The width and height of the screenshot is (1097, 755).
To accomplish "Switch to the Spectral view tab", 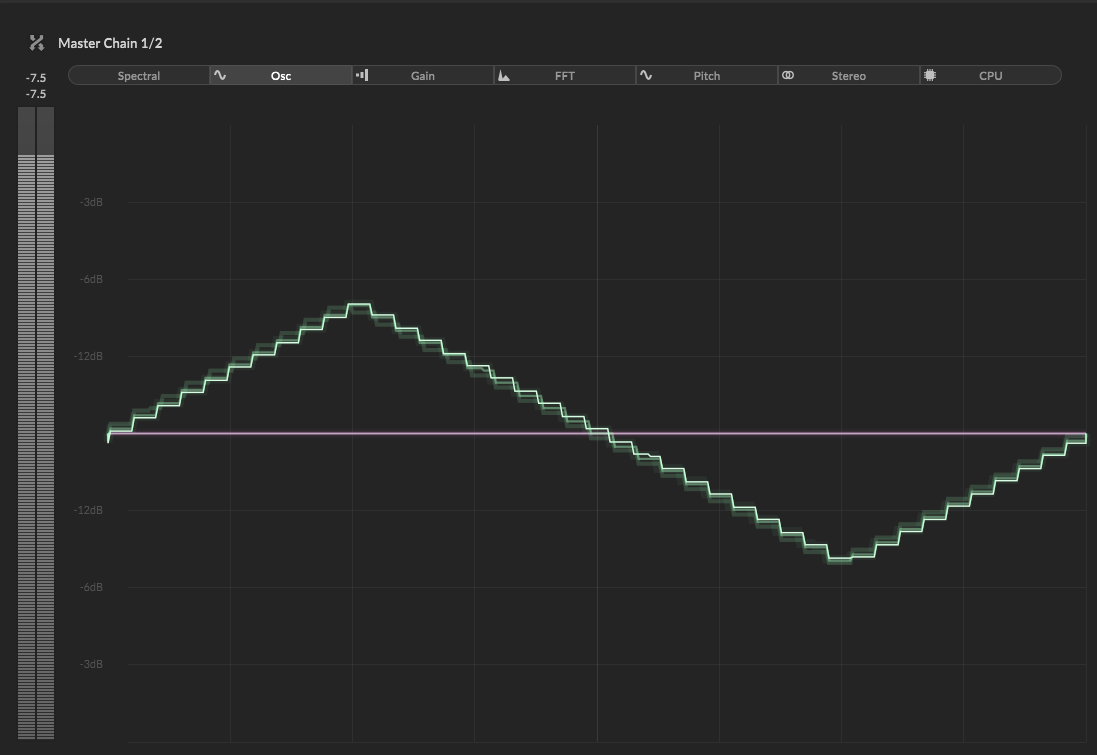I will (x=138, y=76).
